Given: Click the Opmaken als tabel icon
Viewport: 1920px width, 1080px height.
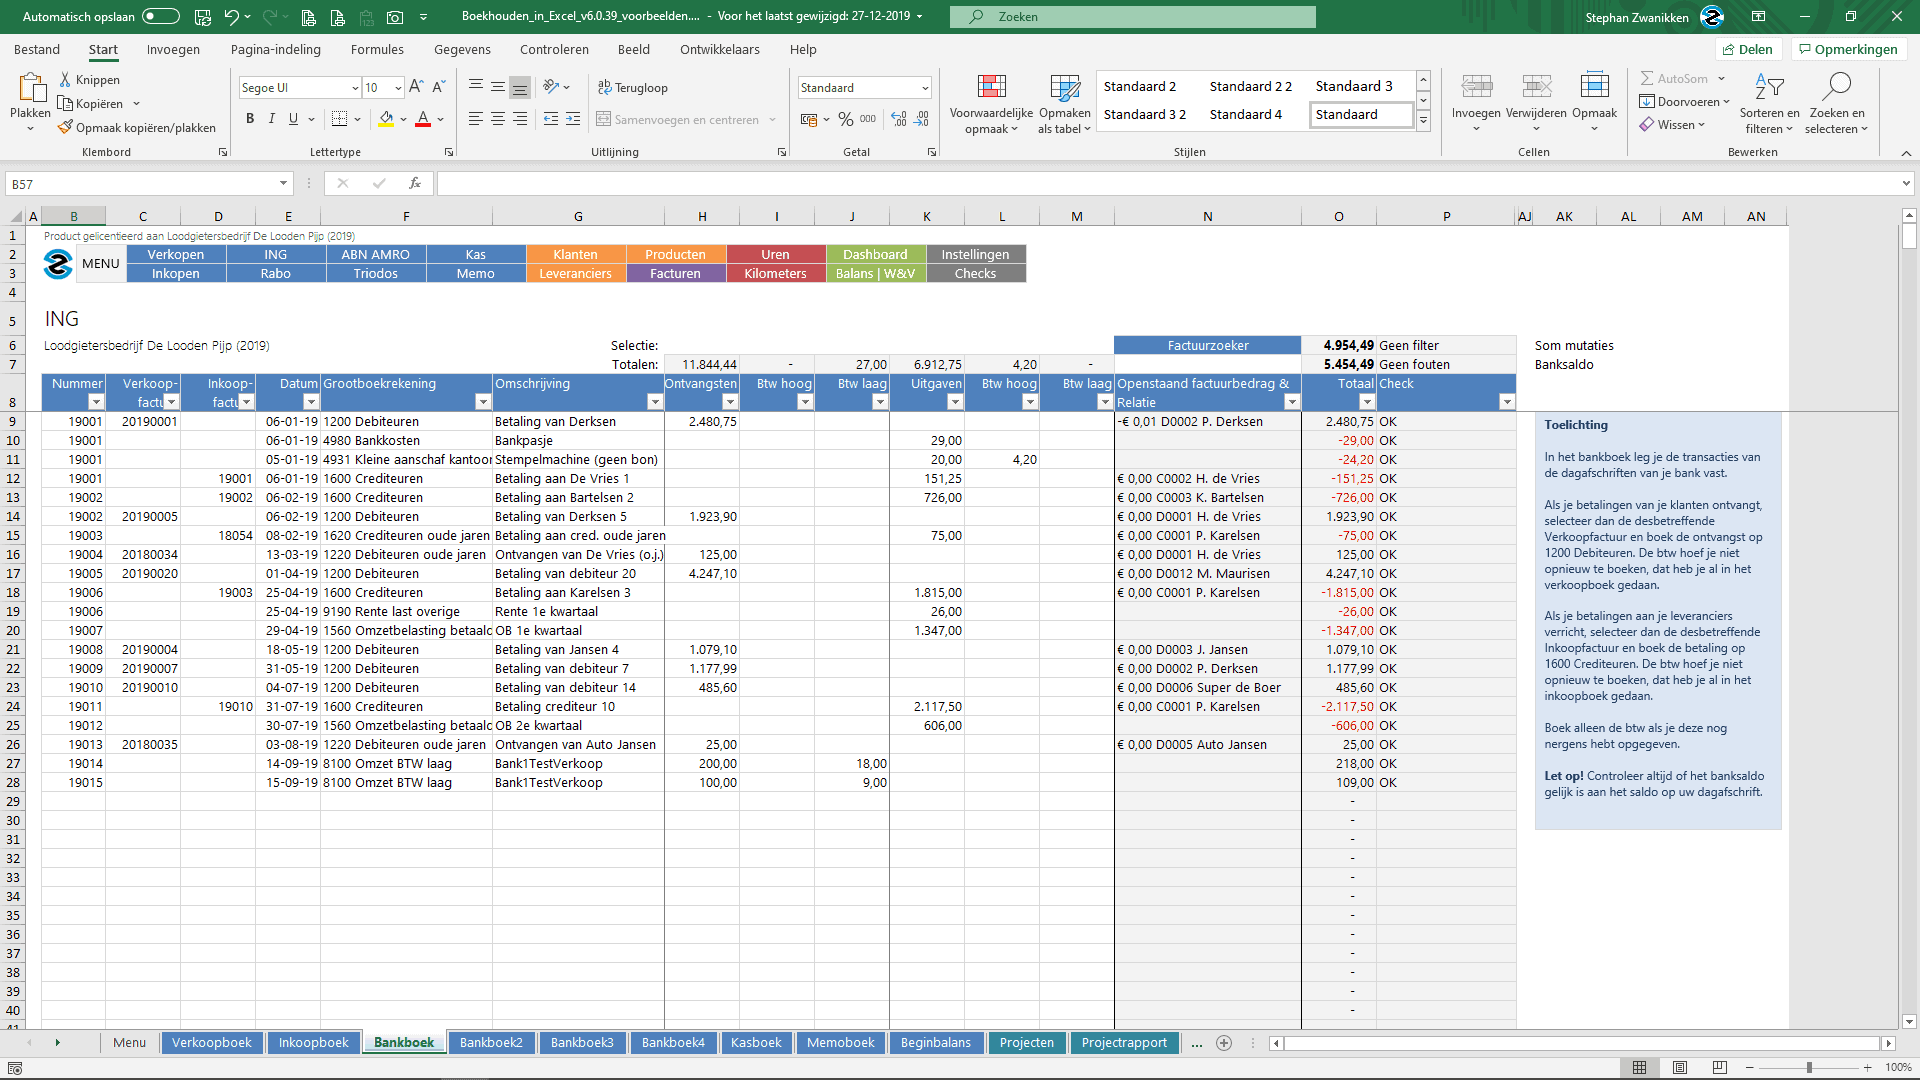Looking at the screenshot, I should coord(1064,88).
